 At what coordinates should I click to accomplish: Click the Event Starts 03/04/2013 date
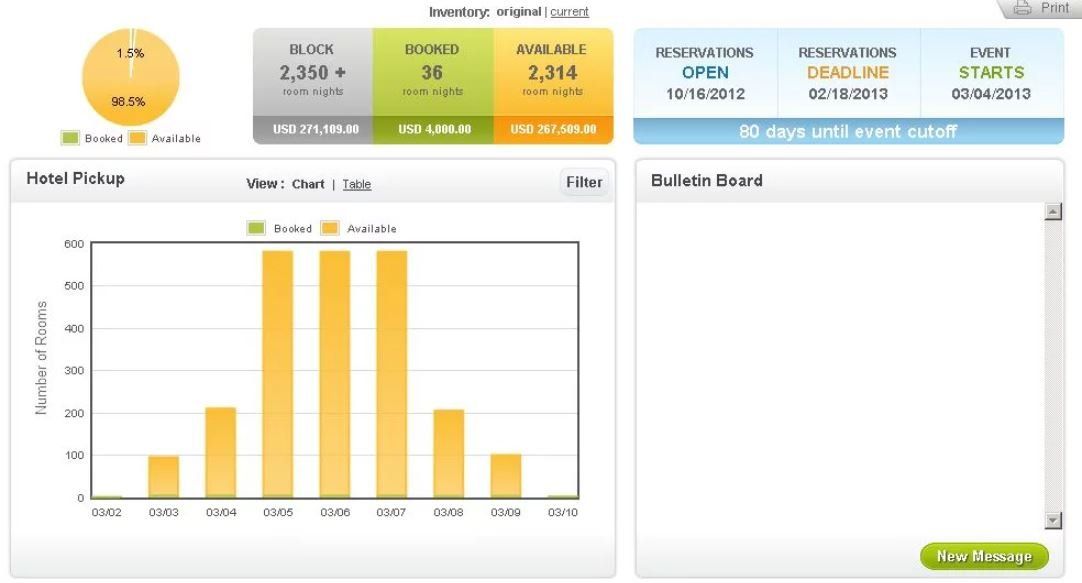991,94
